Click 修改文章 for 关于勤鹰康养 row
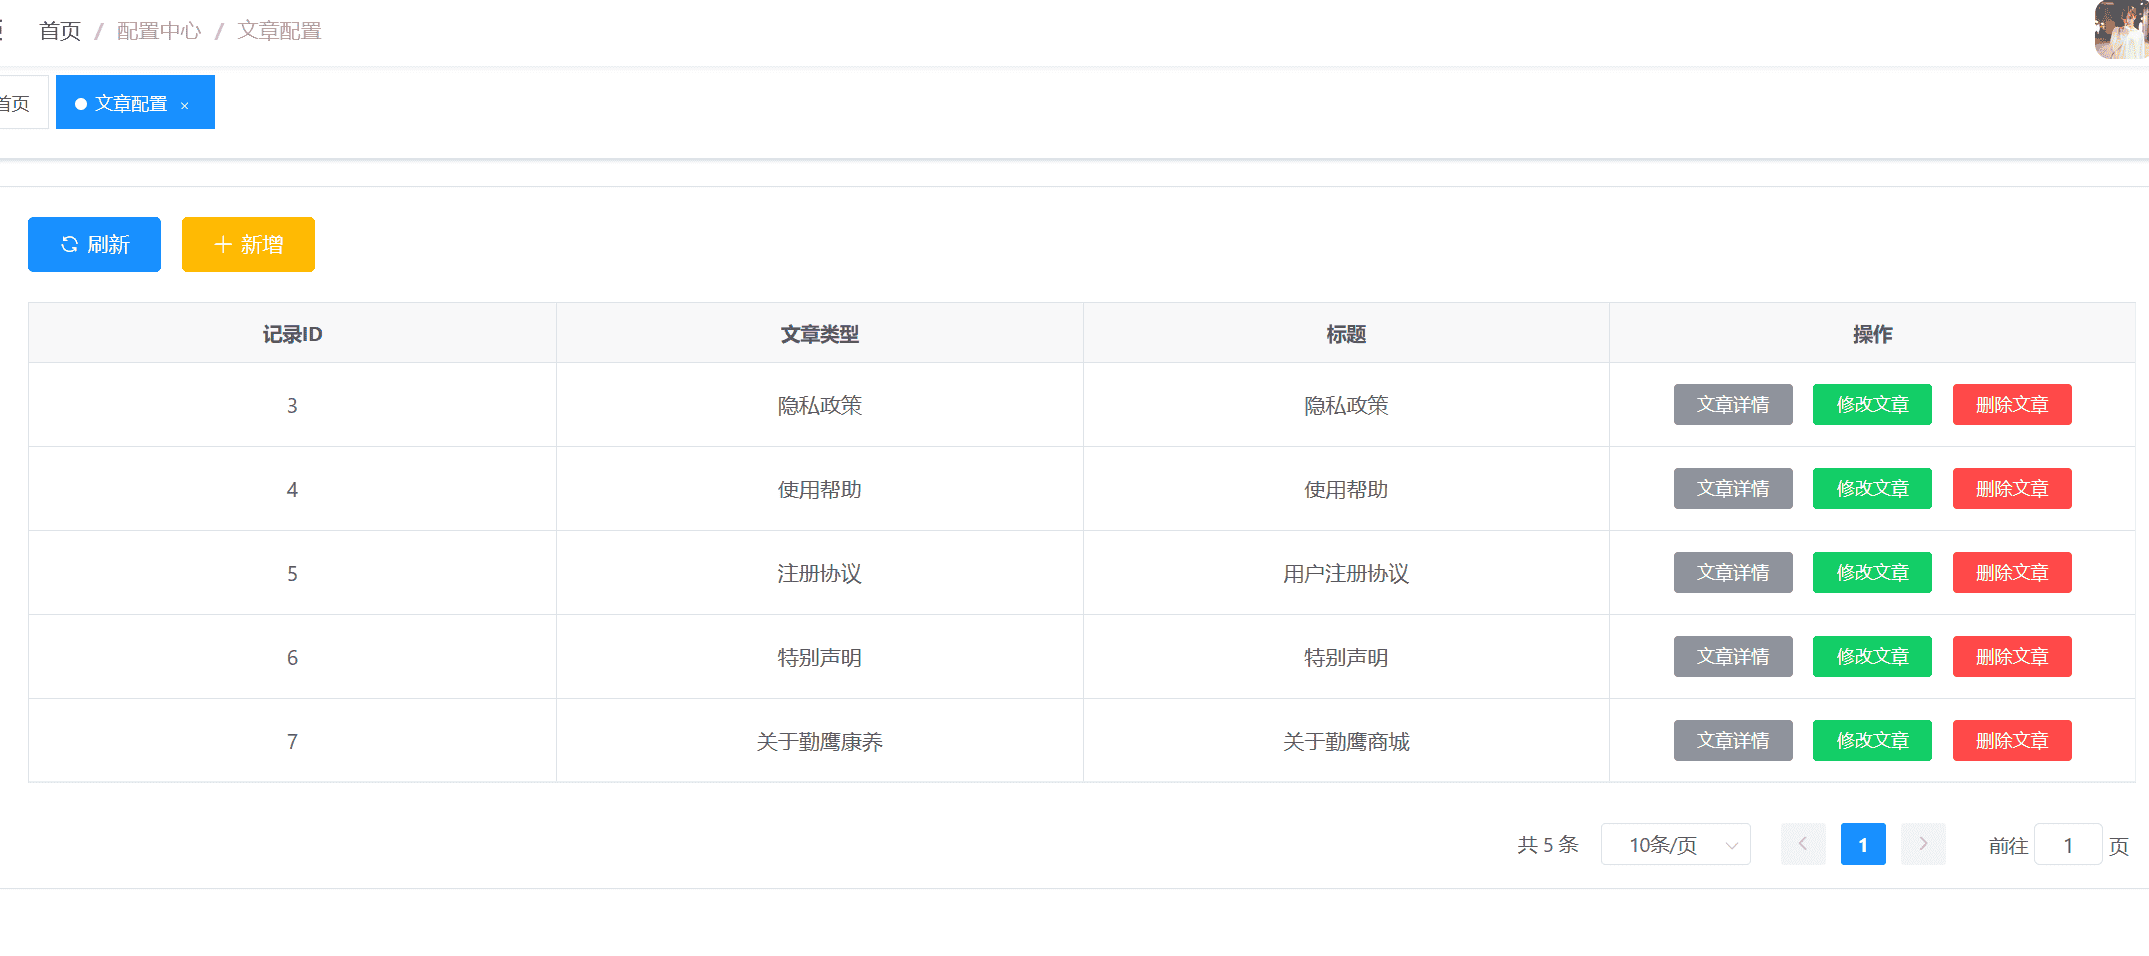 point(1871,740)
